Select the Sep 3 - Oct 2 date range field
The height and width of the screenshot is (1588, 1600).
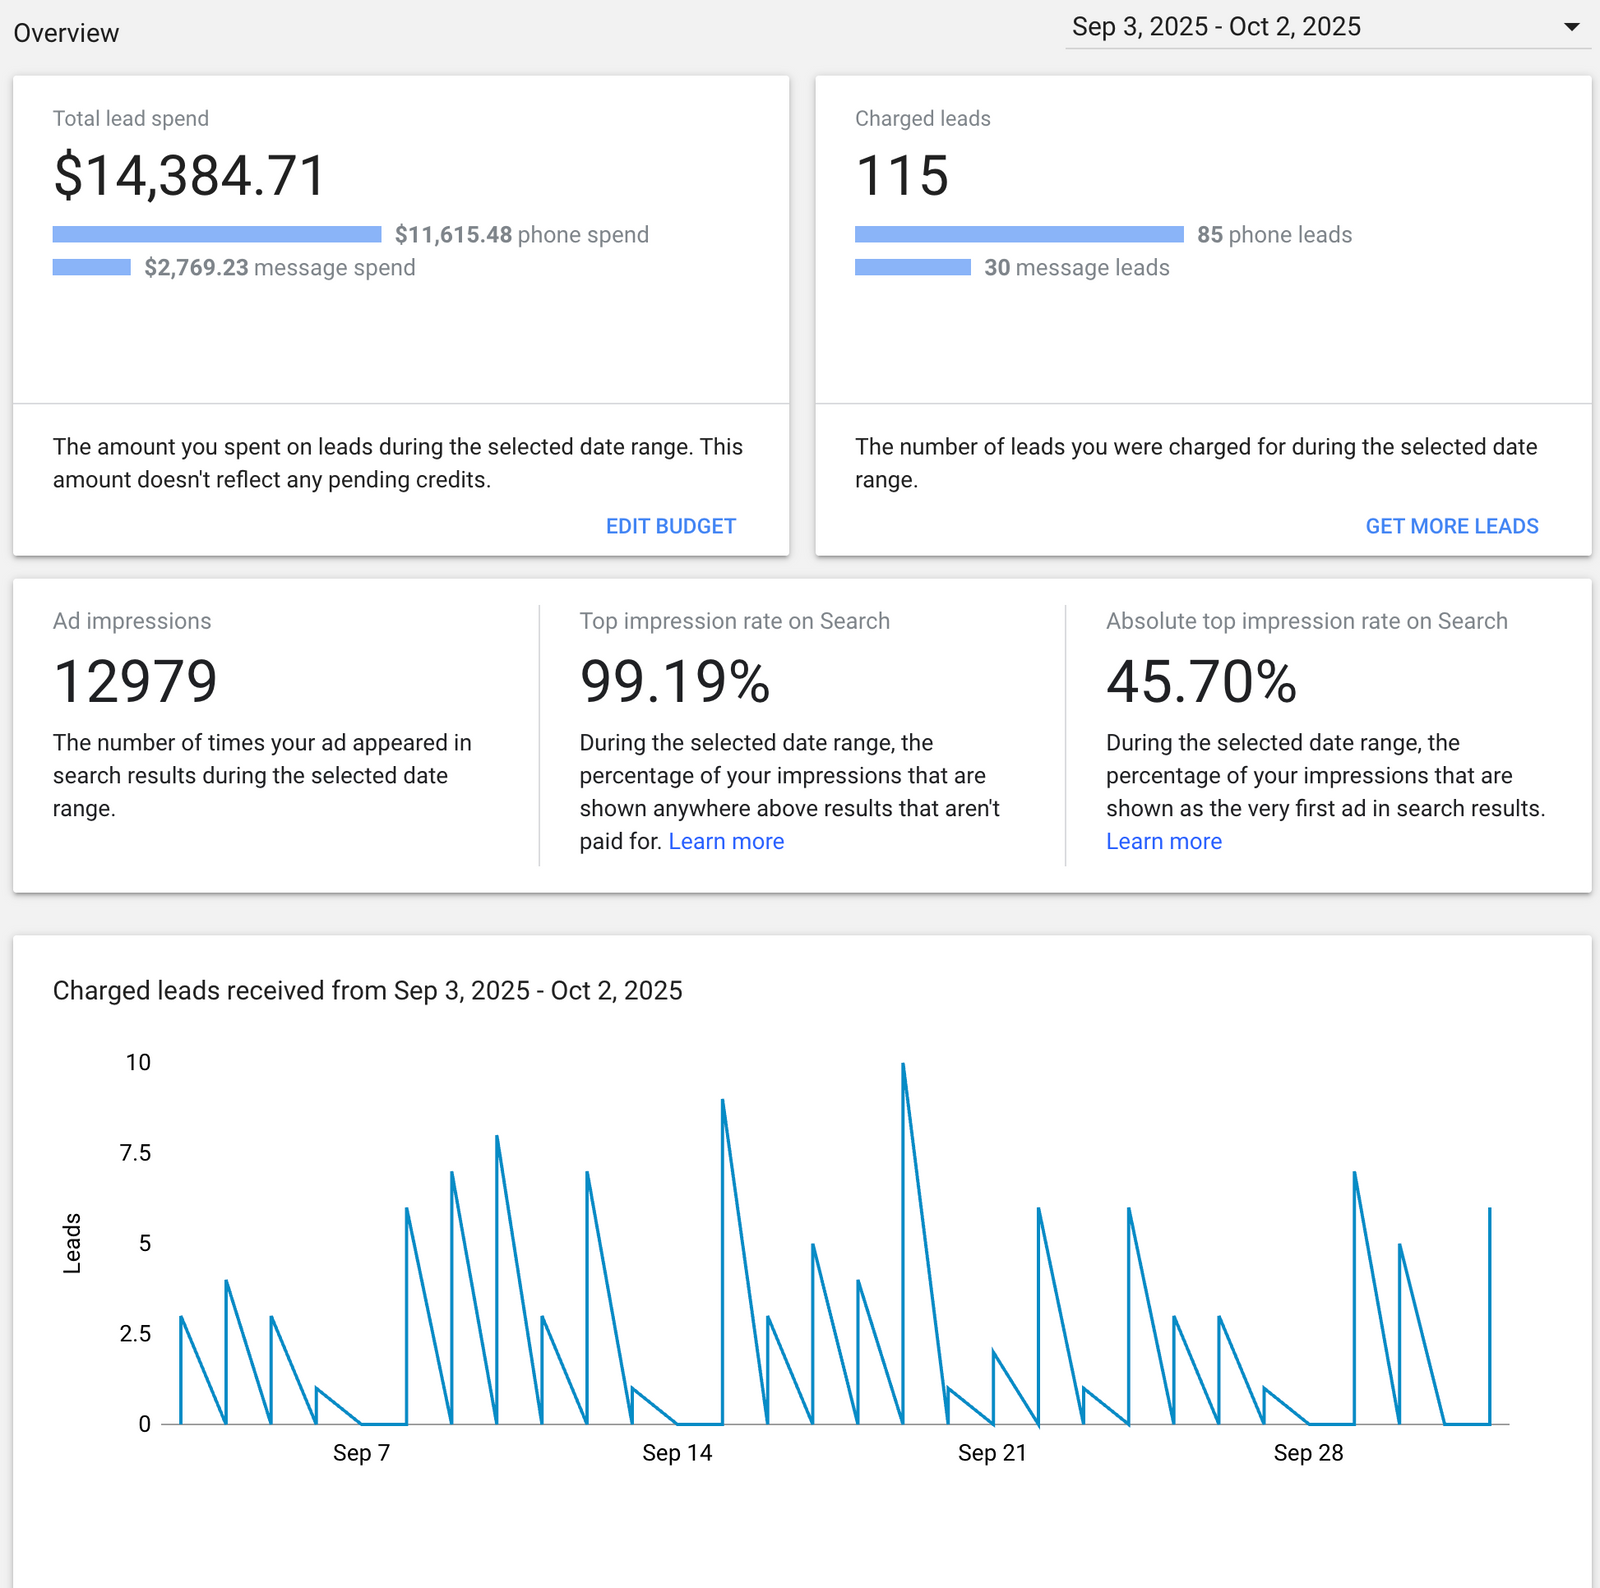[1327, 27]
